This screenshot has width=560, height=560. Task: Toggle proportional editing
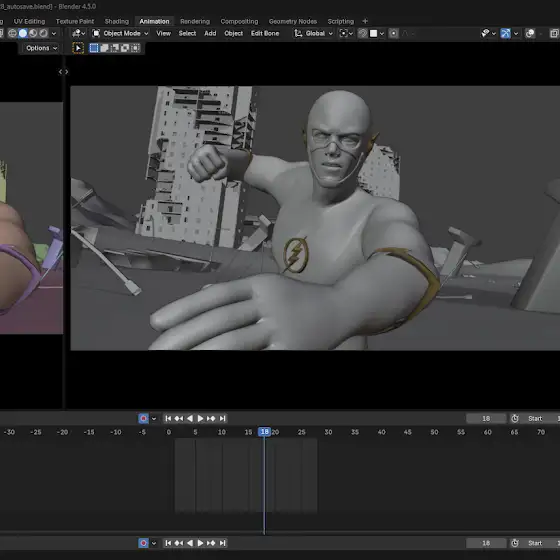click(393, 33)
